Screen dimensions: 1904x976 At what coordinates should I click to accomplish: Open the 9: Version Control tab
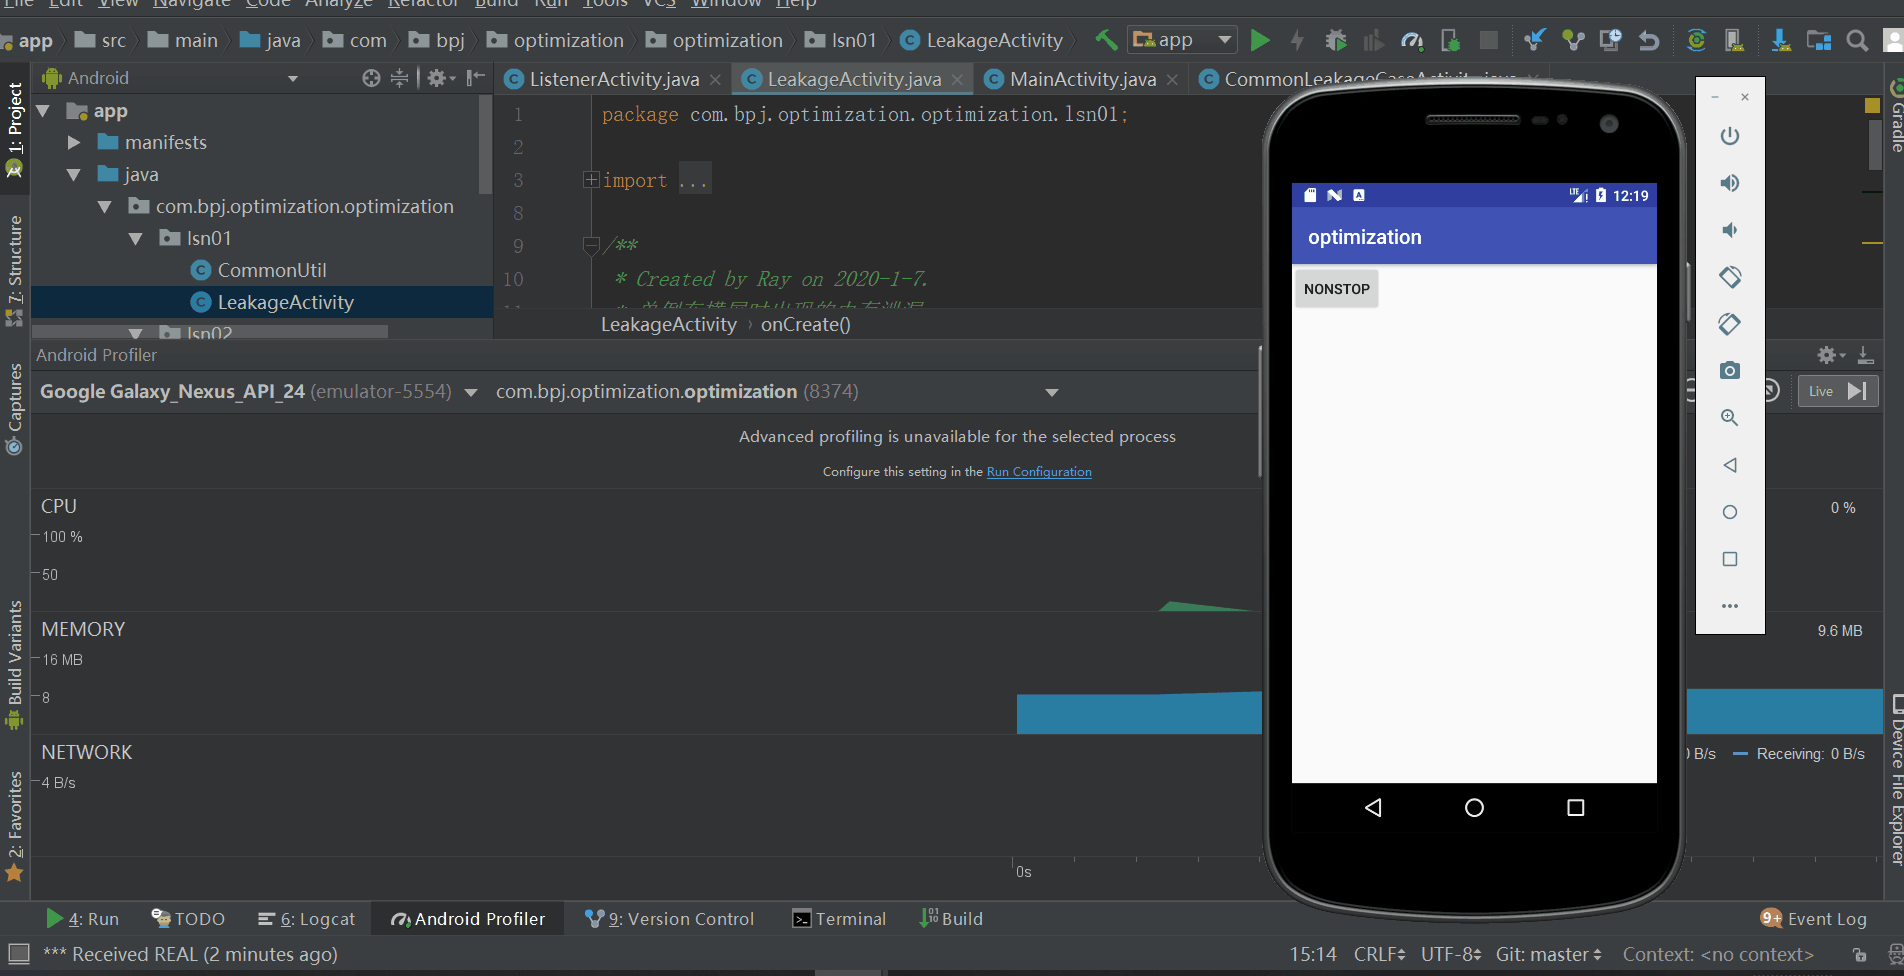click(x=670, y=919)
